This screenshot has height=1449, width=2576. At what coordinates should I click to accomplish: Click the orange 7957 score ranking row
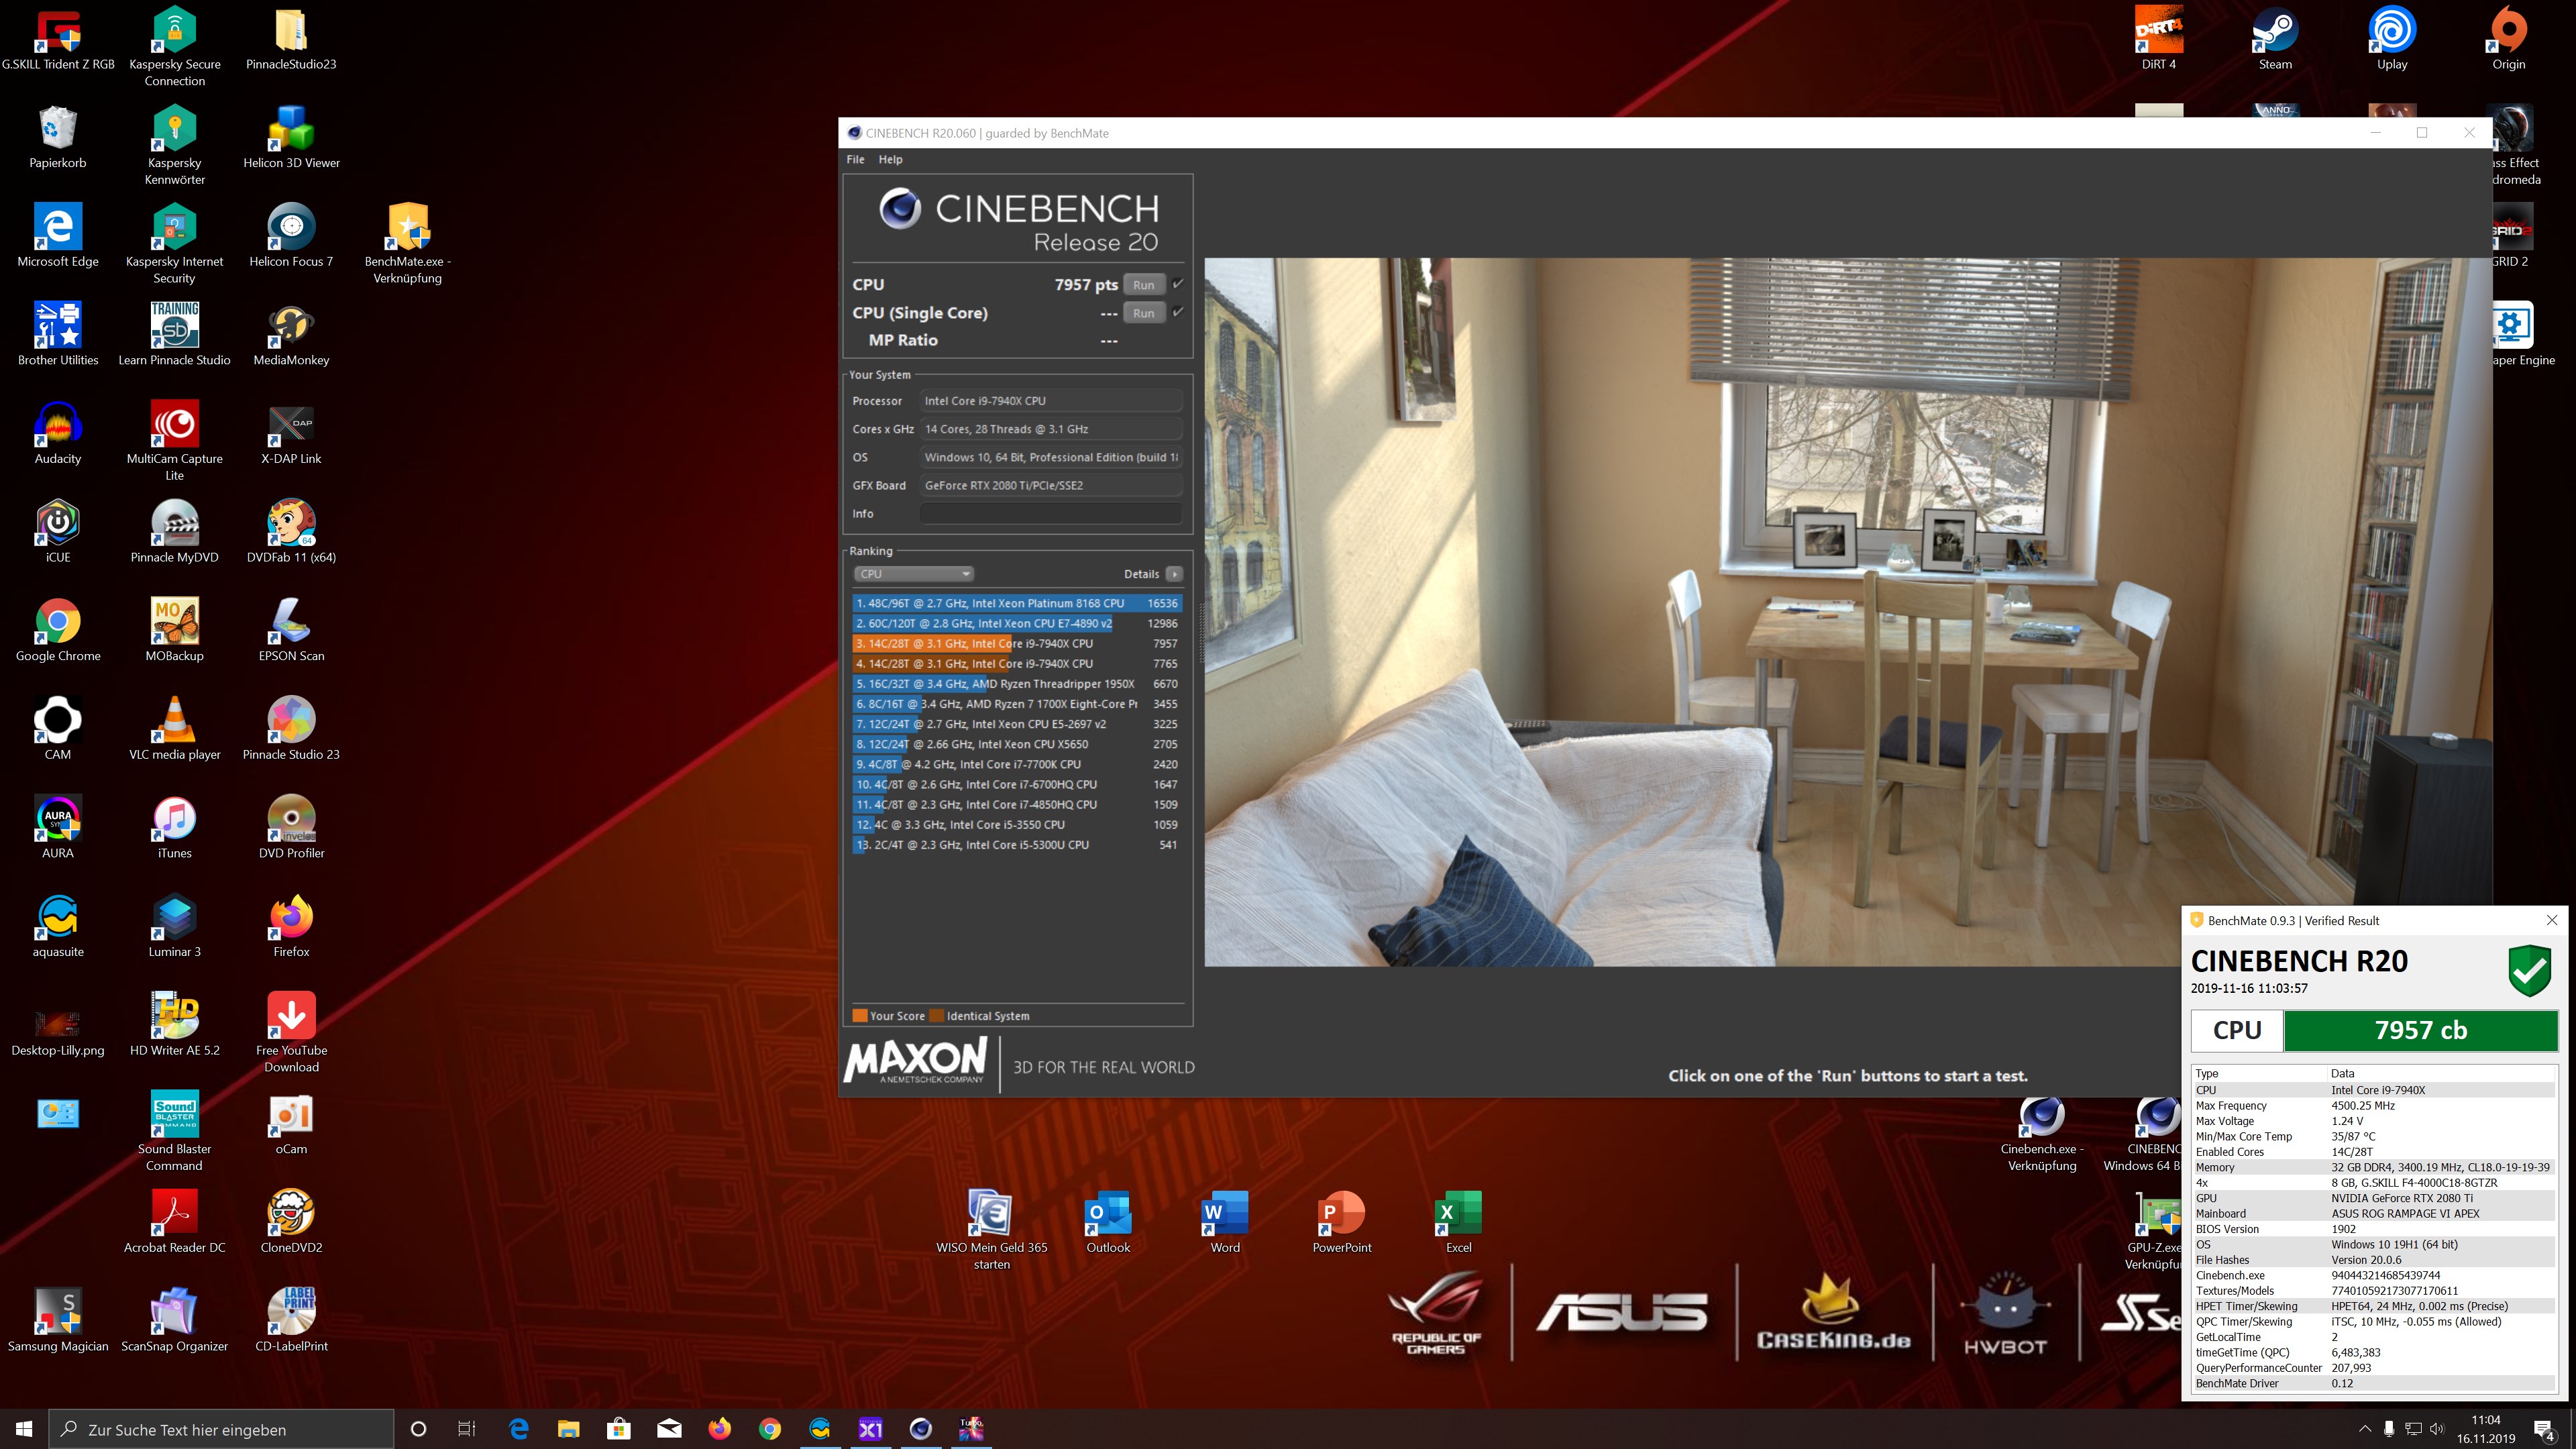pyautogui.click(x=1017, y=643)
